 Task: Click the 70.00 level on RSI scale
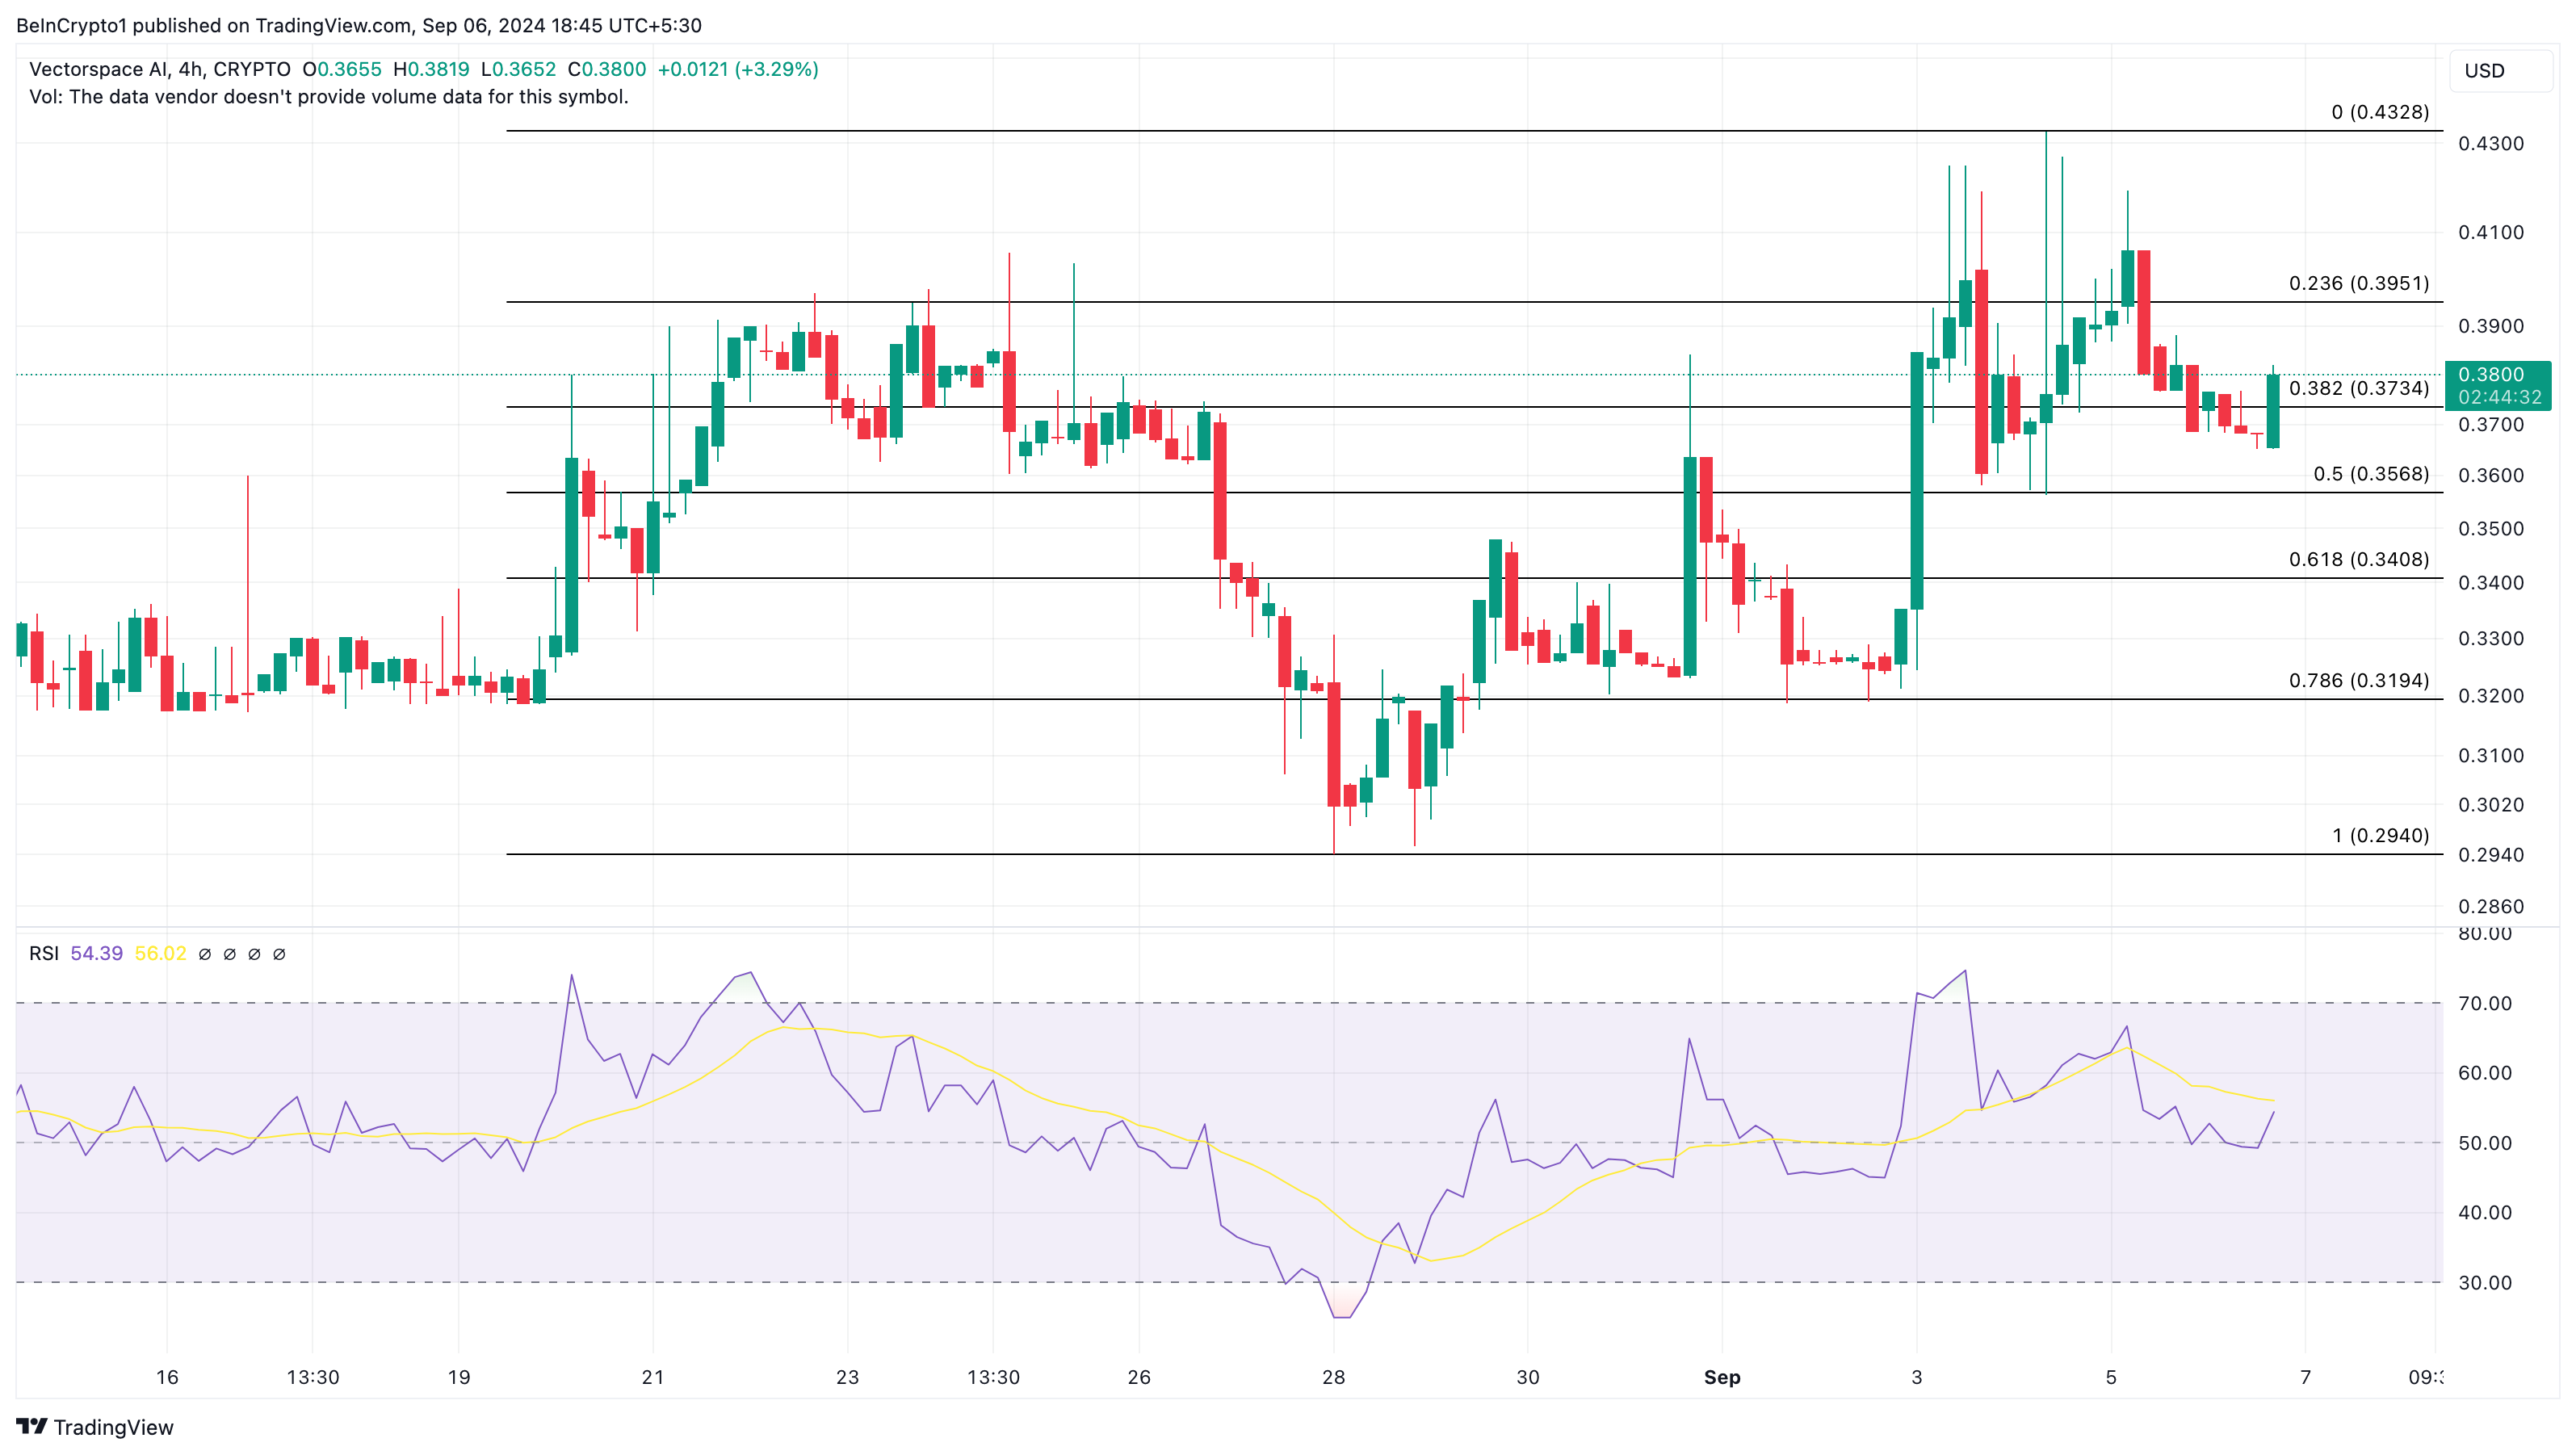pos(2484,1003)
